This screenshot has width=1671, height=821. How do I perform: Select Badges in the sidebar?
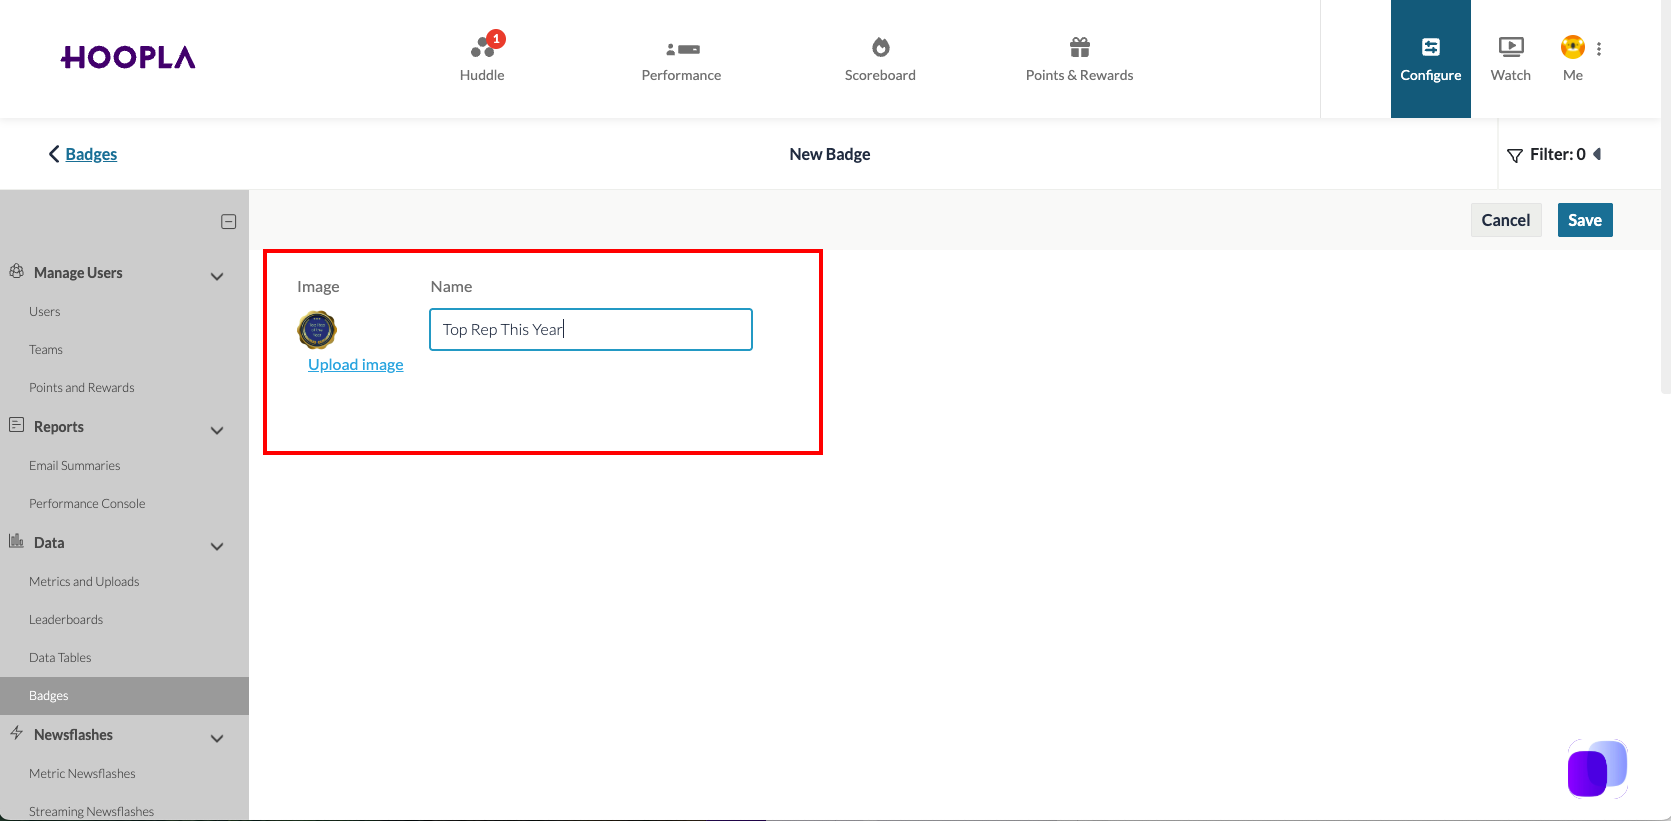[x=124, y=696]
